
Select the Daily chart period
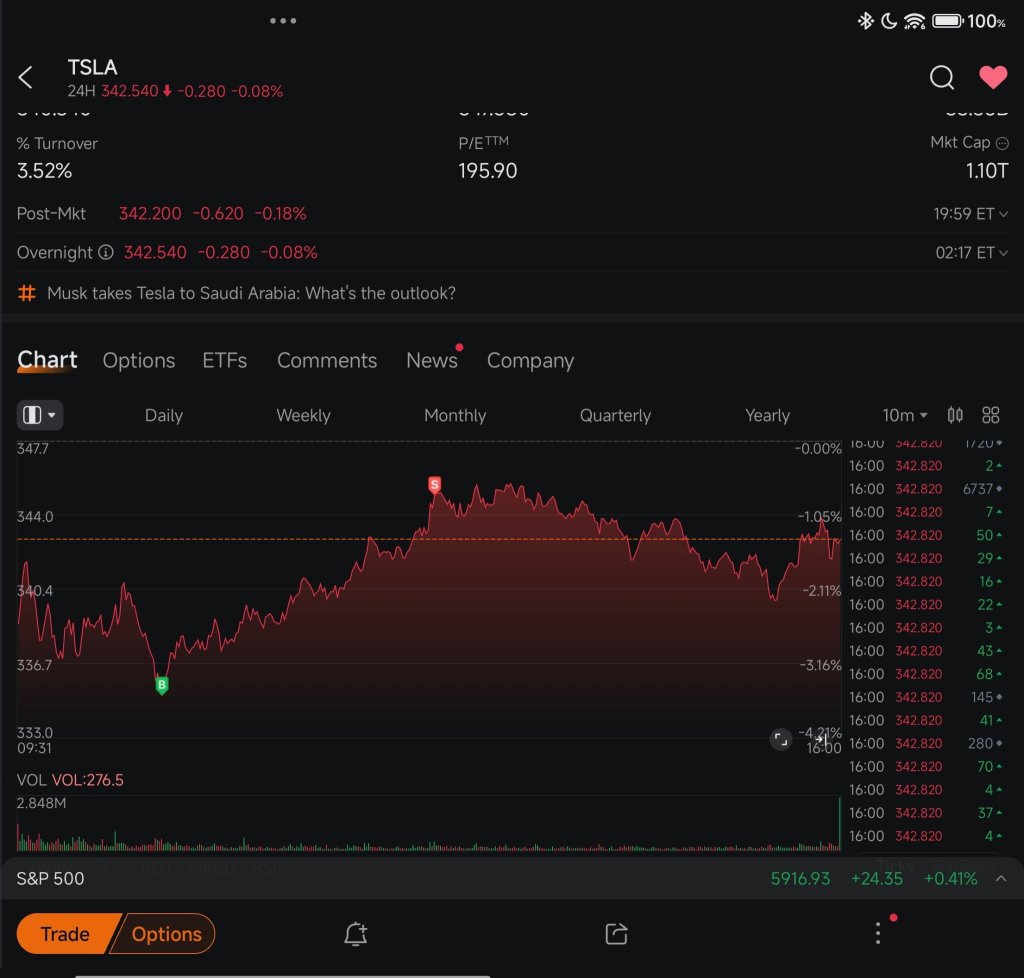click(164, 415)
